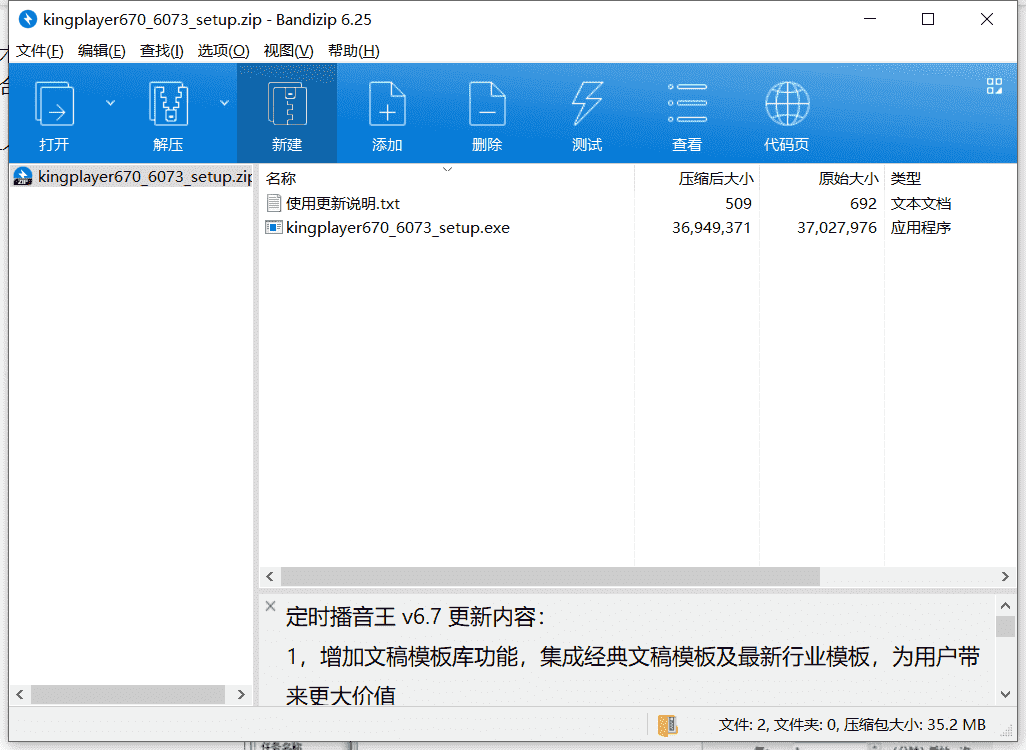Click the status text 文件: 2, 文件夹: 0

[777, 724]
